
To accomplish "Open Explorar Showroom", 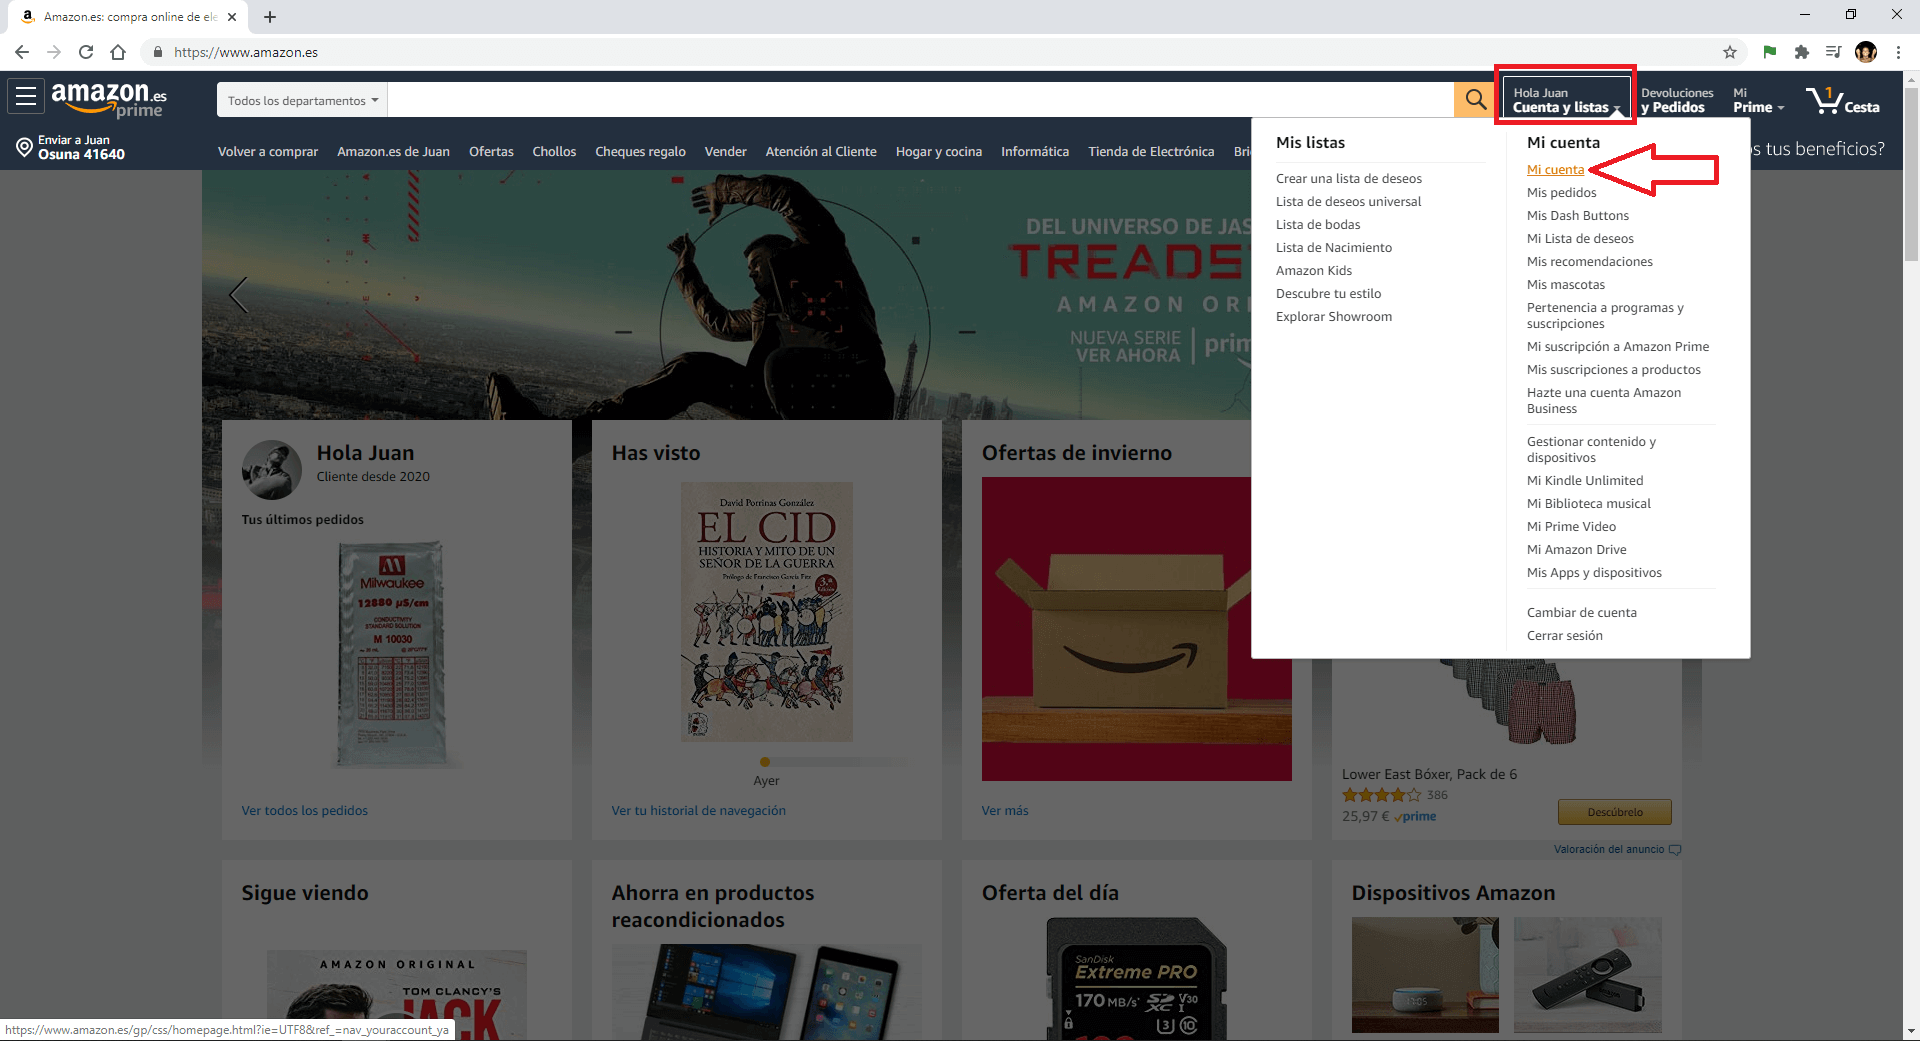I will pos(1333,317).
